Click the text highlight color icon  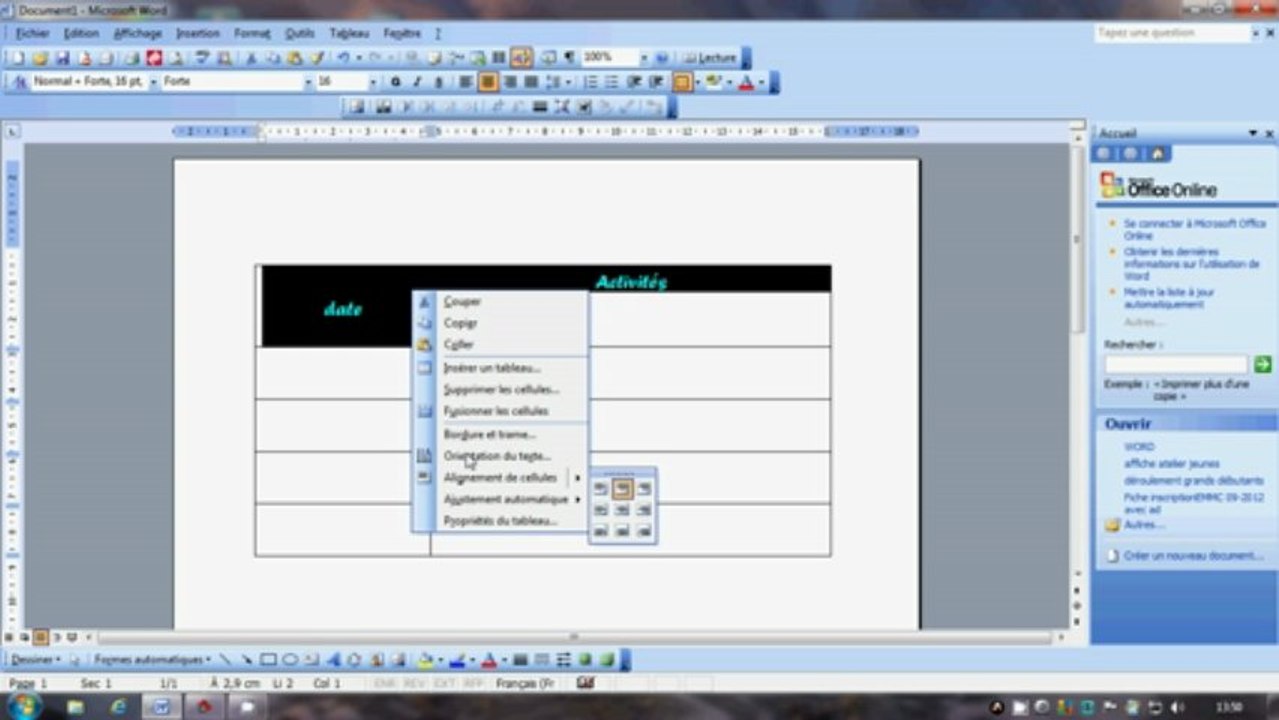tap(713, 82)
